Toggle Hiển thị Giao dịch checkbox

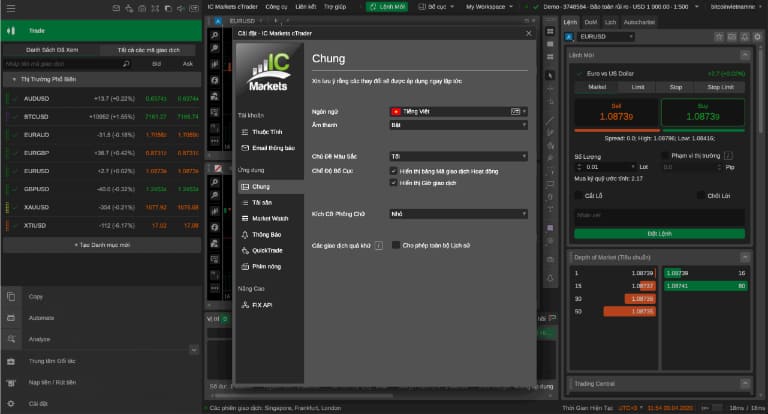394,183
